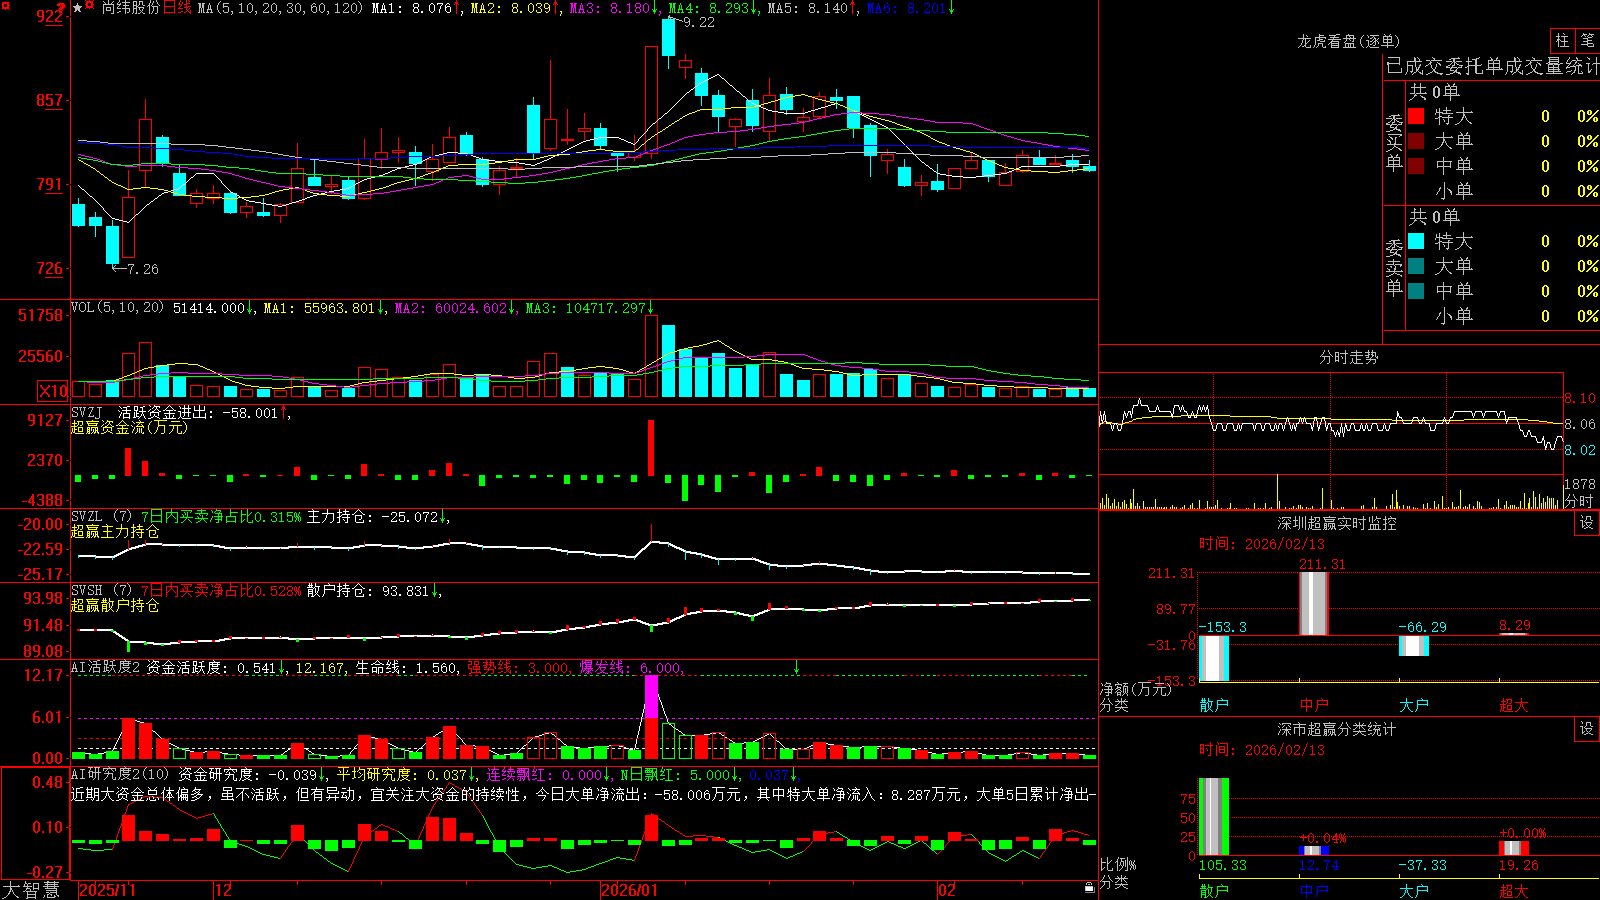
Task: Click red 特大 buy-order color swatch
Action: tap(1416, 116)
